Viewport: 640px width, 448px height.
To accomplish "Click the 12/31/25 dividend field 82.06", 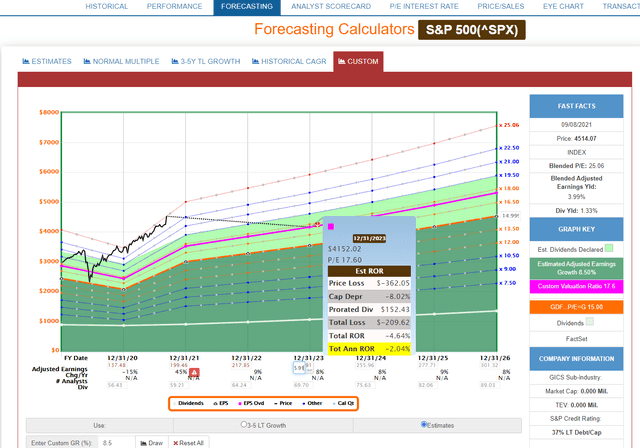I will coord(426,385).
